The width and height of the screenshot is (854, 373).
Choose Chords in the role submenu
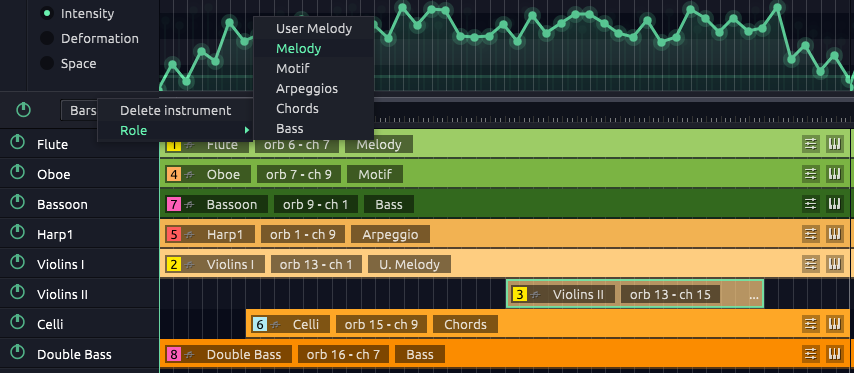pos(314,109)
